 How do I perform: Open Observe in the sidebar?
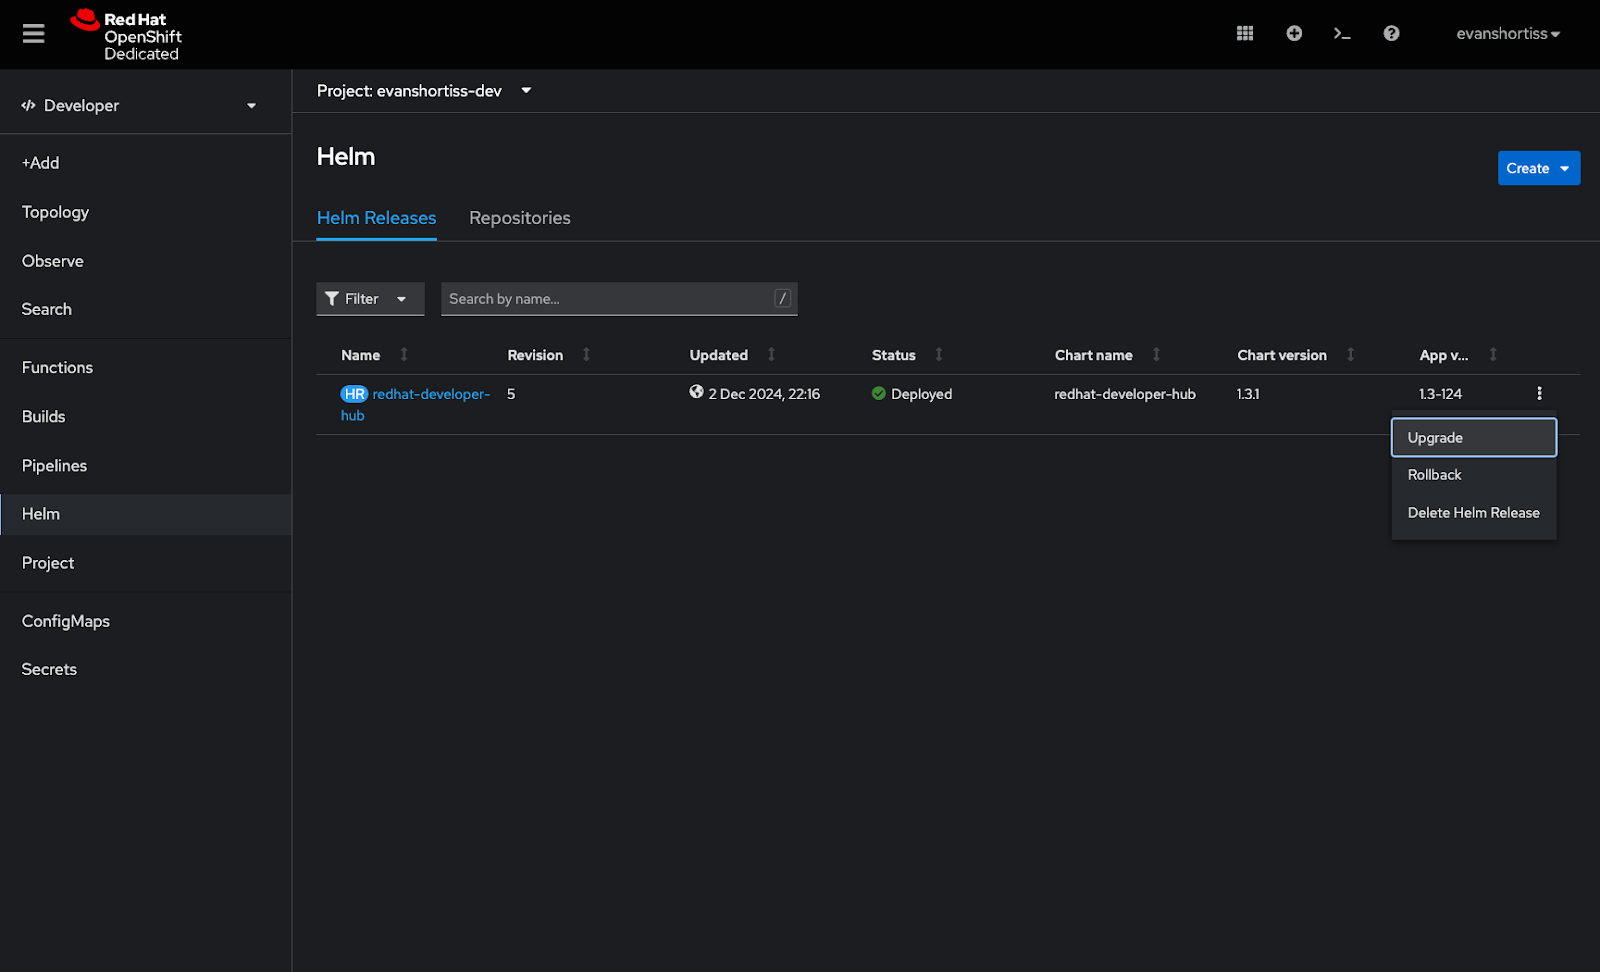(146, 261)
